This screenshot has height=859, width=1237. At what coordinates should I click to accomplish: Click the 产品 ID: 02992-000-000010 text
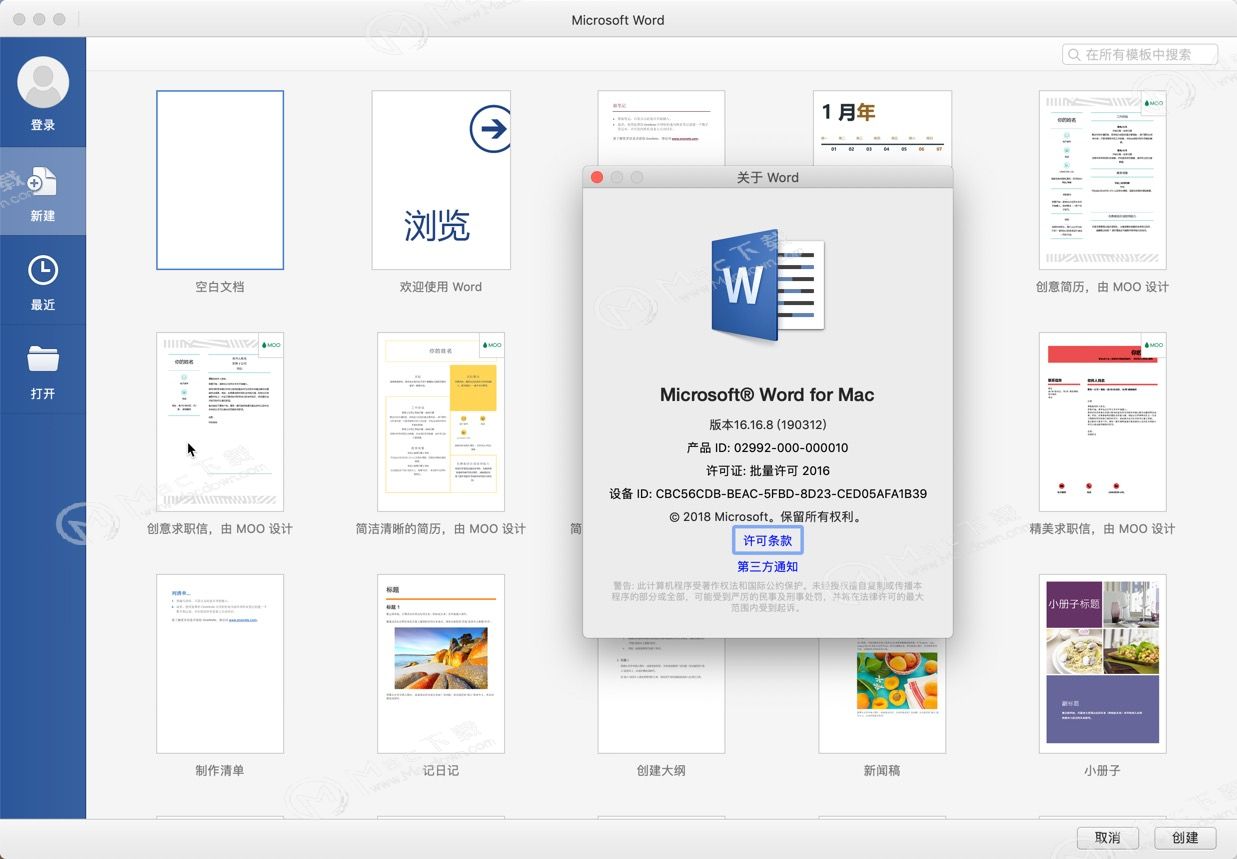(768, 448)
